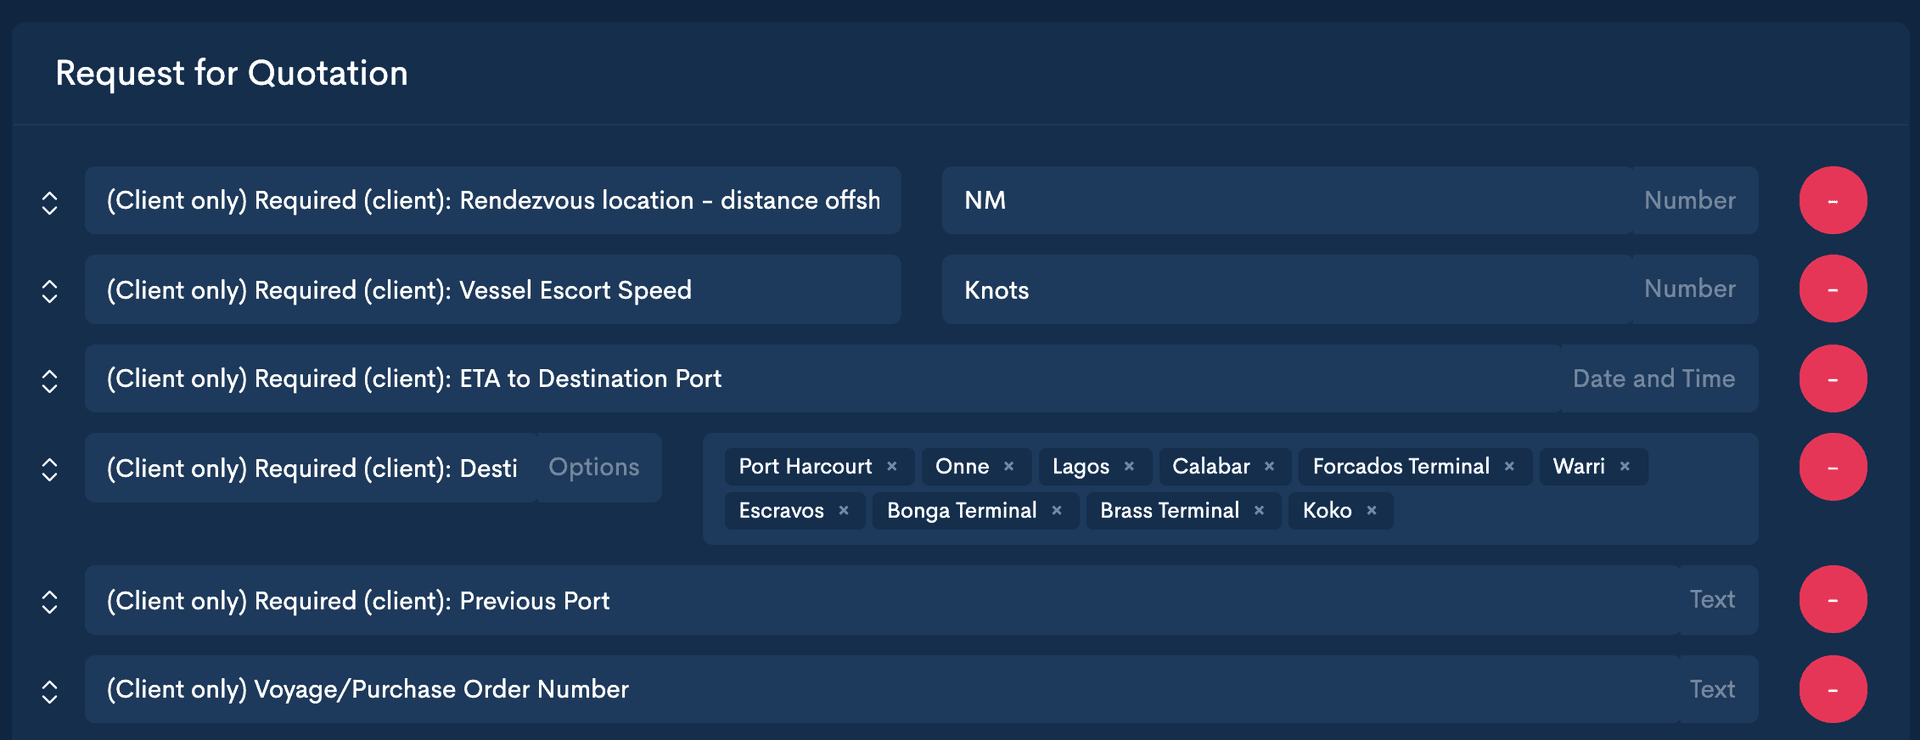Remove the Port Harcourt option tag
The image size is (1920, 740).
click(892, 467)
